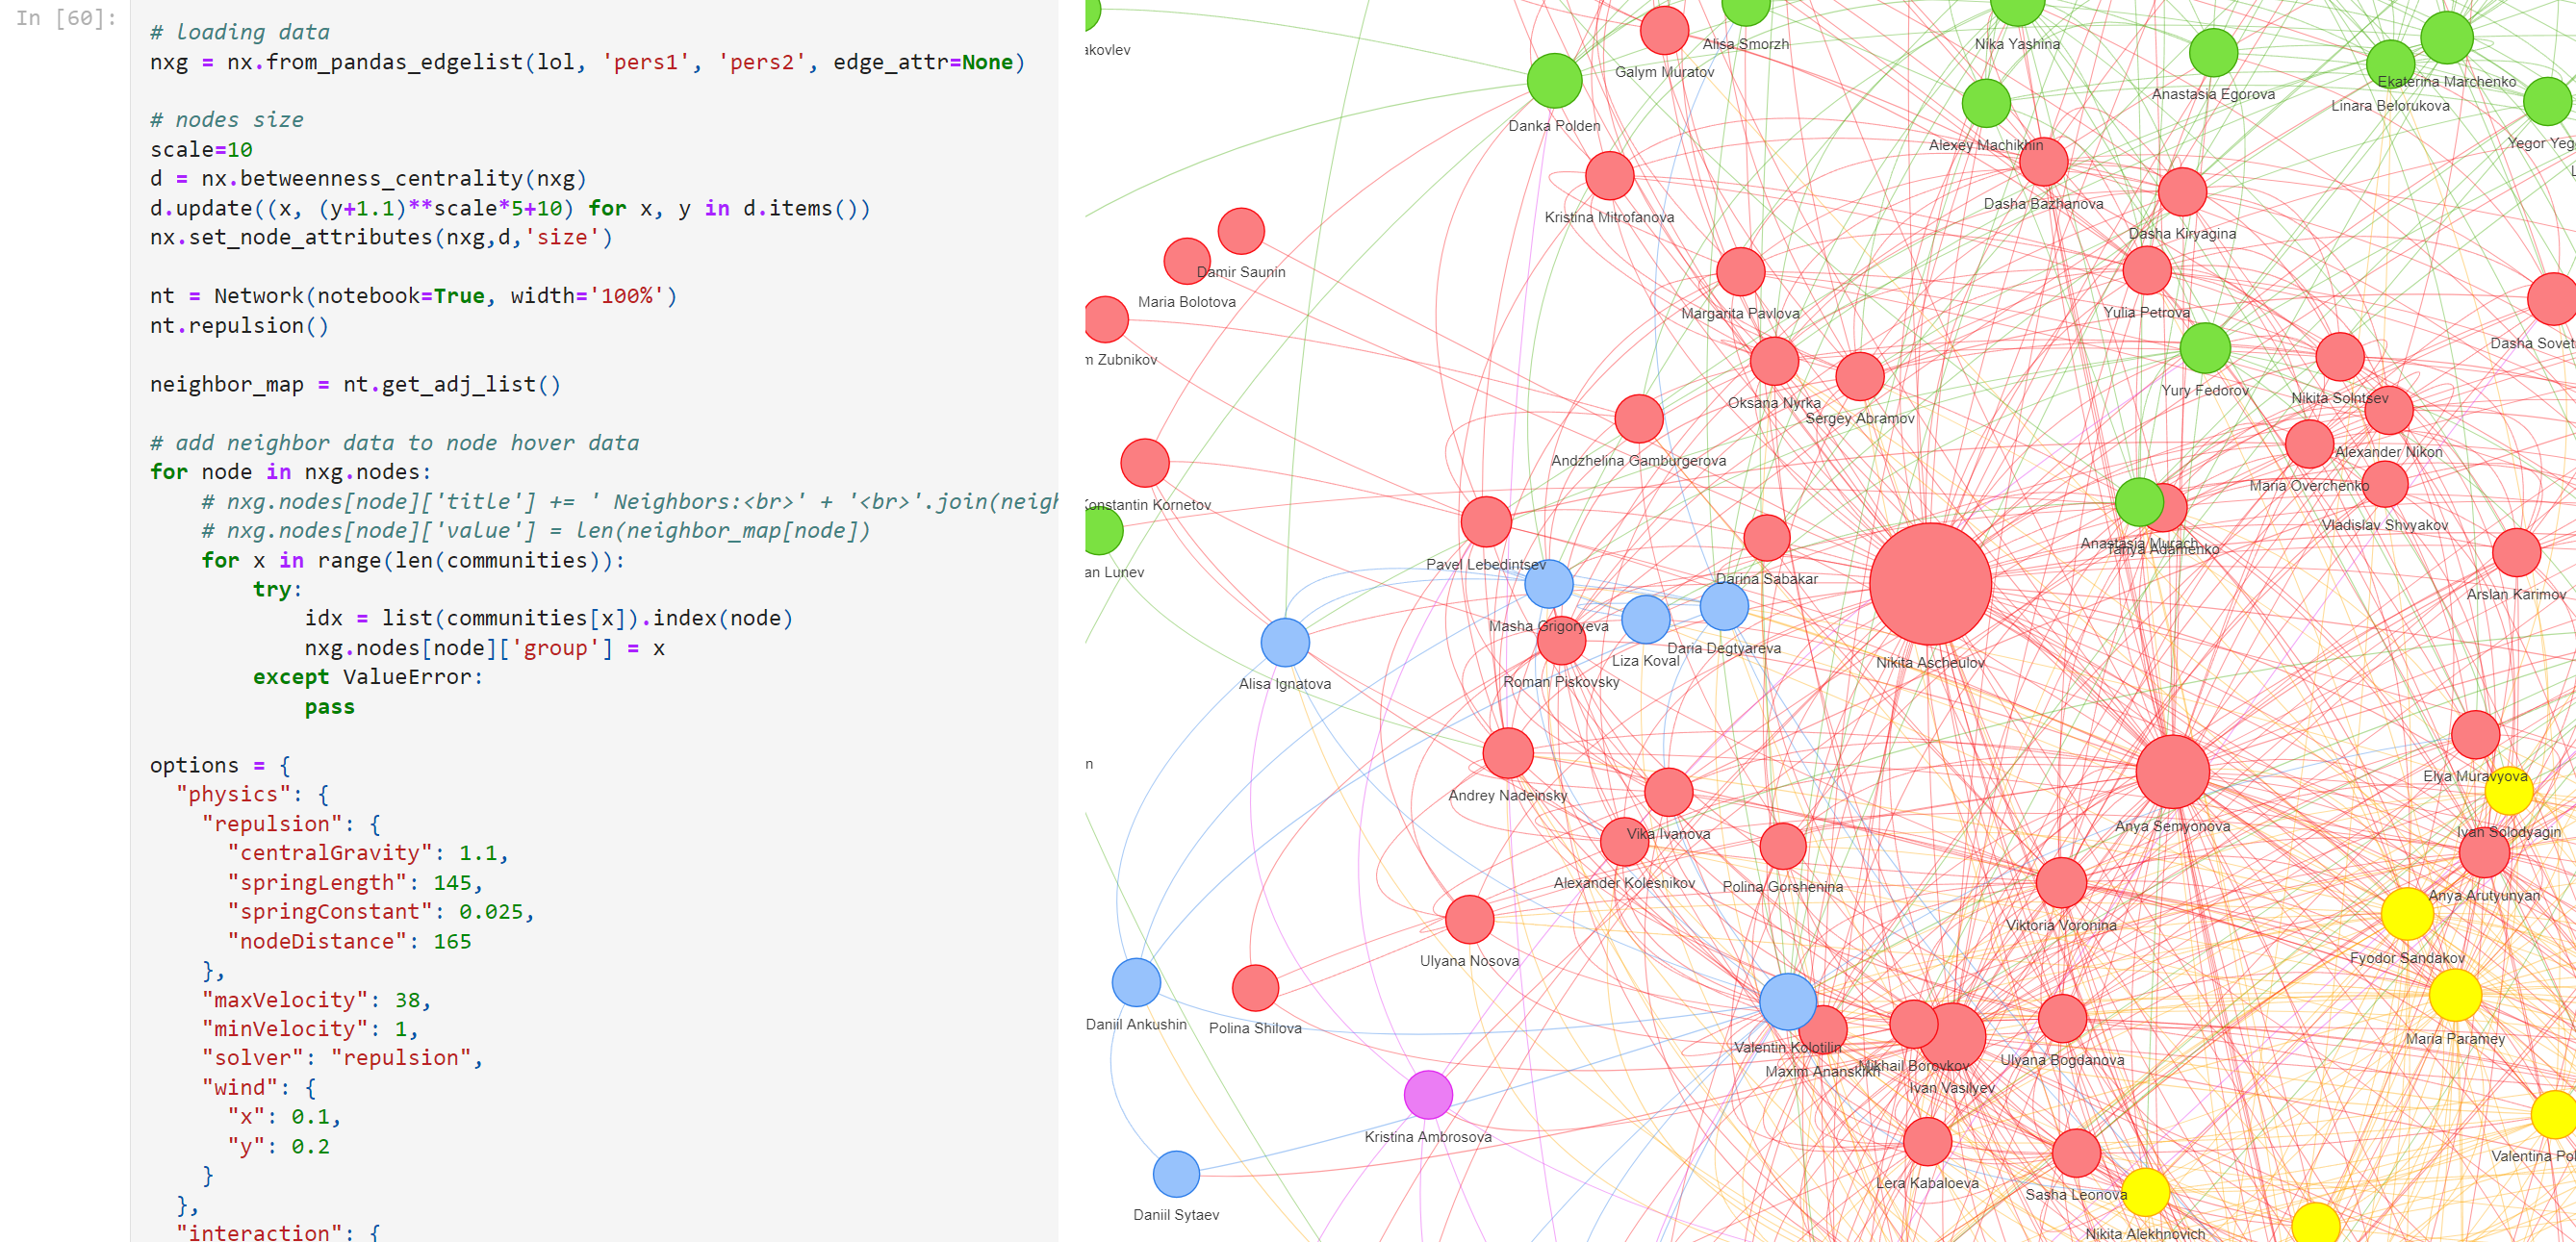Click the red Ulyana Bogdanova node
Viewport: 2576px width, 1242px height.
pyautogui.click(x=2062, y=1019)
